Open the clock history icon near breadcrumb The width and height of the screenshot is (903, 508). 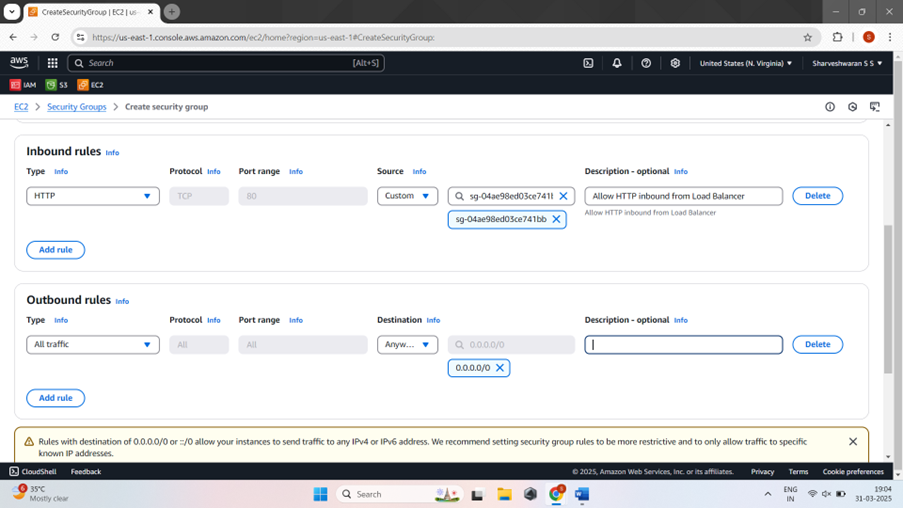click(852, 107)
